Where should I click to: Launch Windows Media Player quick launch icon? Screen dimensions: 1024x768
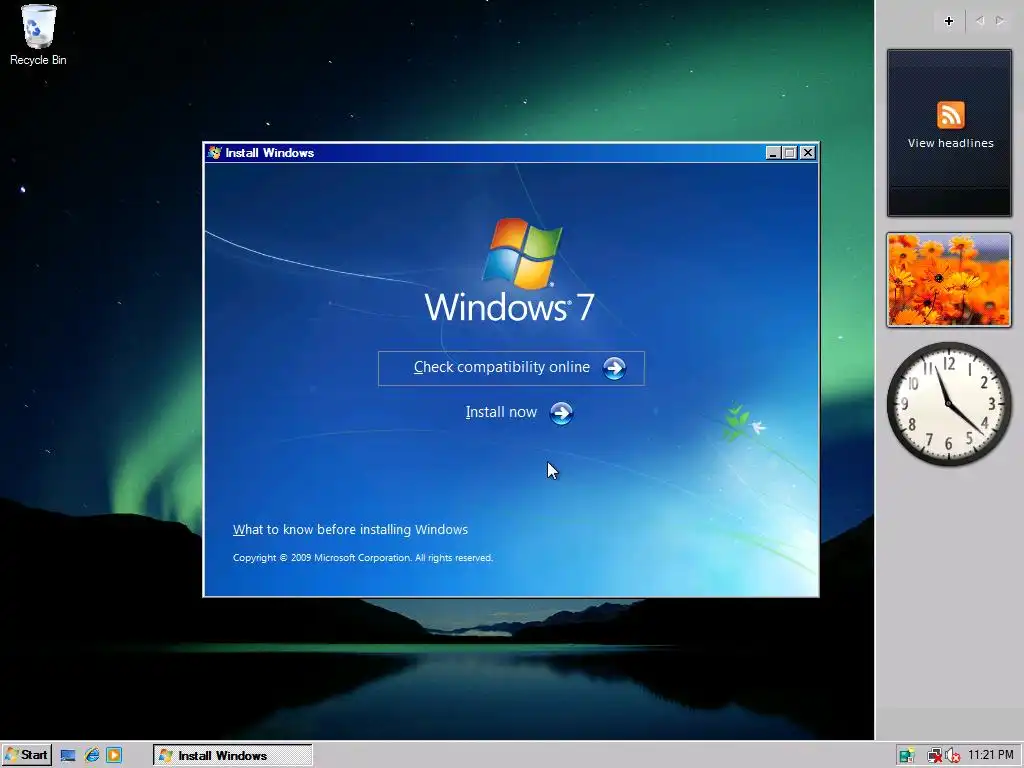[x=114, y=756]
